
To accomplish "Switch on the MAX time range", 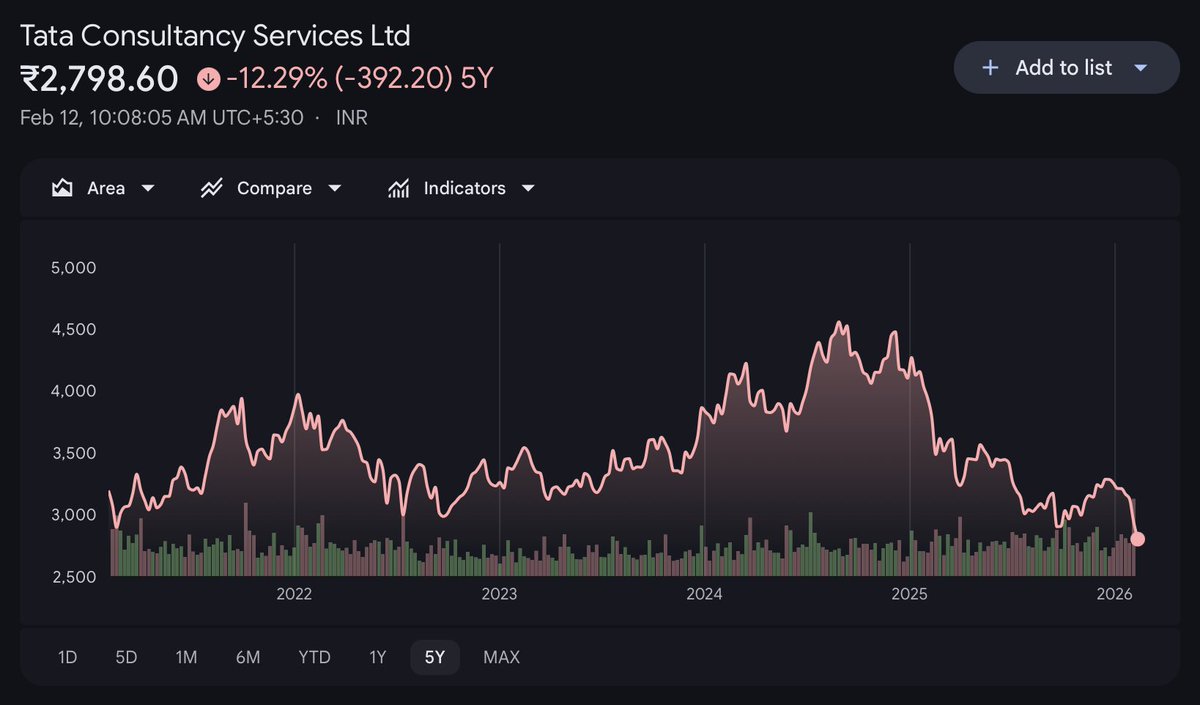I will 501,657.
